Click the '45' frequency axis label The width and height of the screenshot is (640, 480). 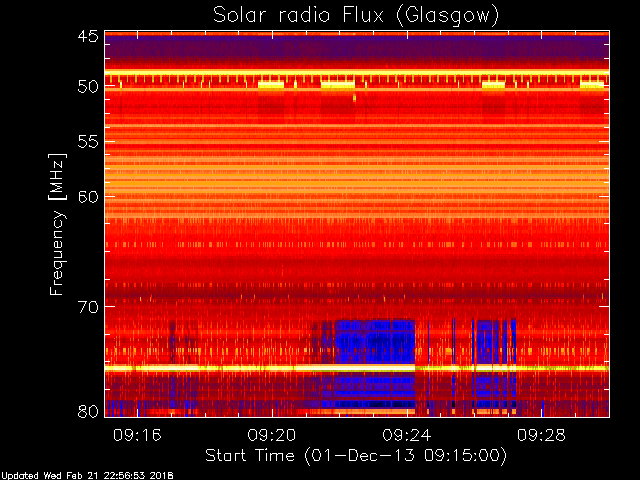coord(88,36)
